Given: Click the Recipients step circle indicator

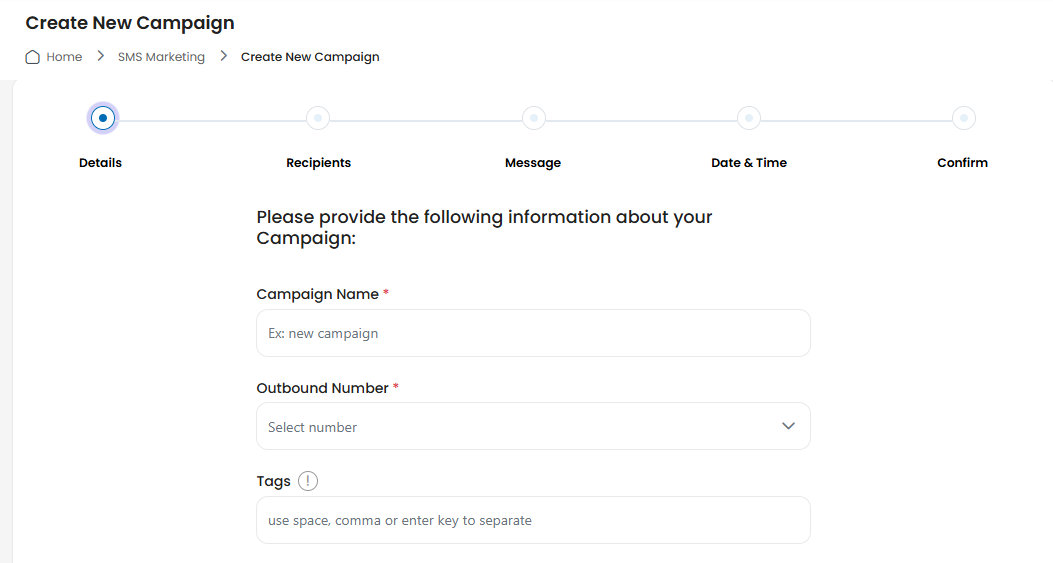Looking at the screenshot, I should click(x=318, y=118).
